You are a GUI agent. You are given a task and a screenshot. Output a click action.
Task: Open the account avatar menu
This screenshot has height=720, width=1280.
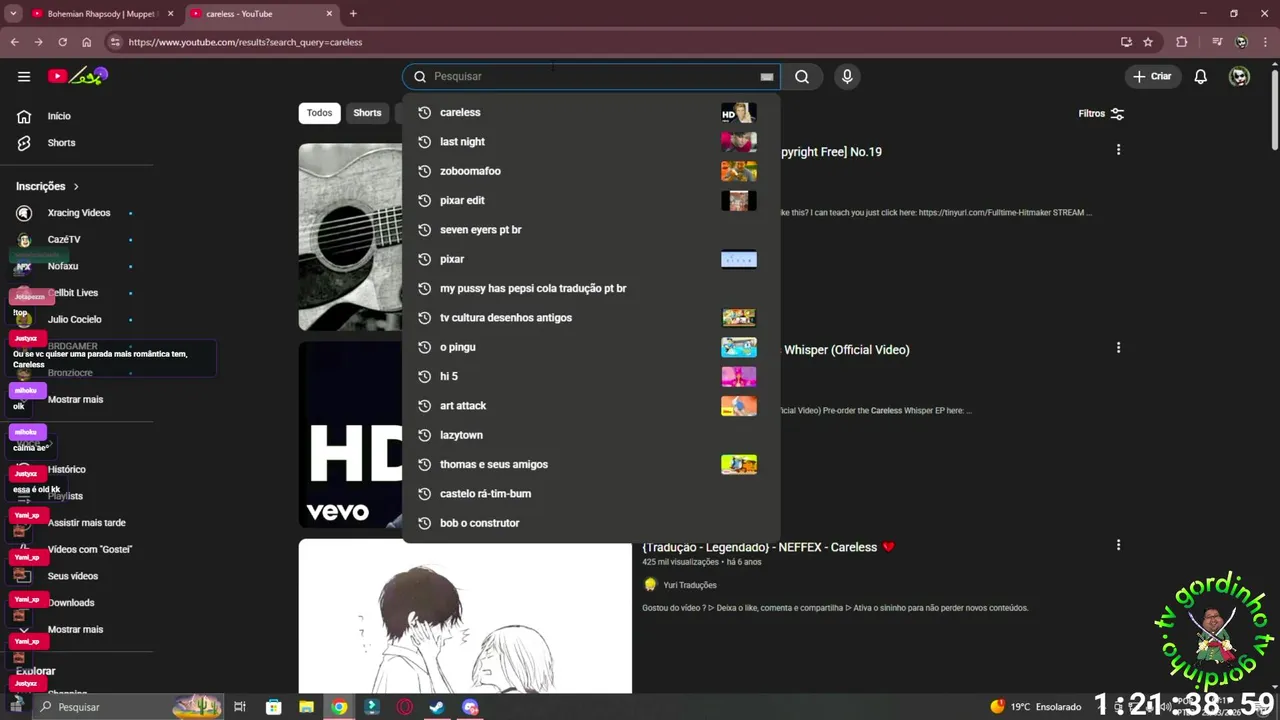point(1239,77)
